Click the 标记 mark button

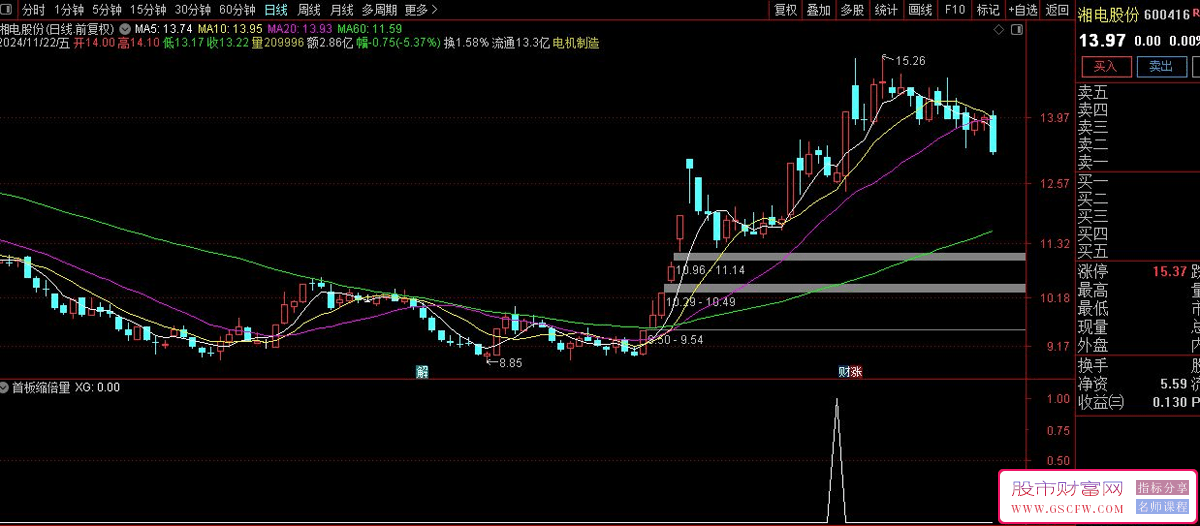[x=987, y=10]
